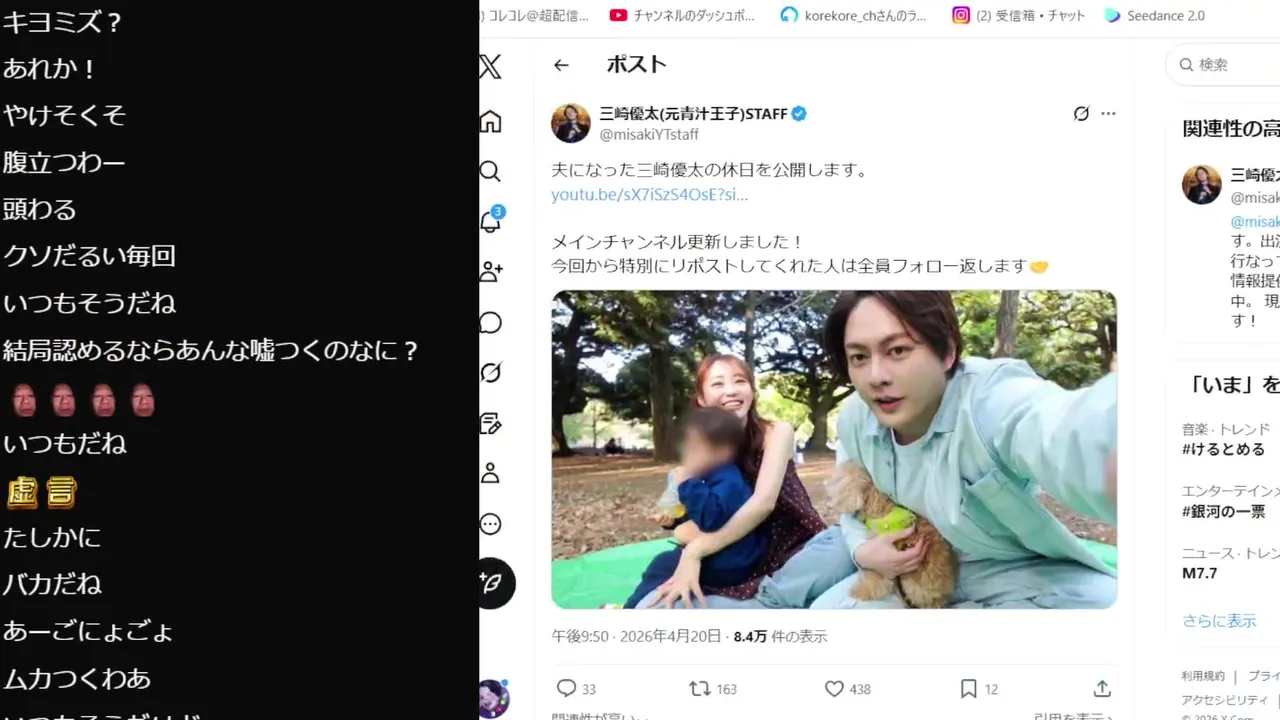Switch to the Seedance 2.0 browser tab
1280x720 pixels.
(1155, 15)
